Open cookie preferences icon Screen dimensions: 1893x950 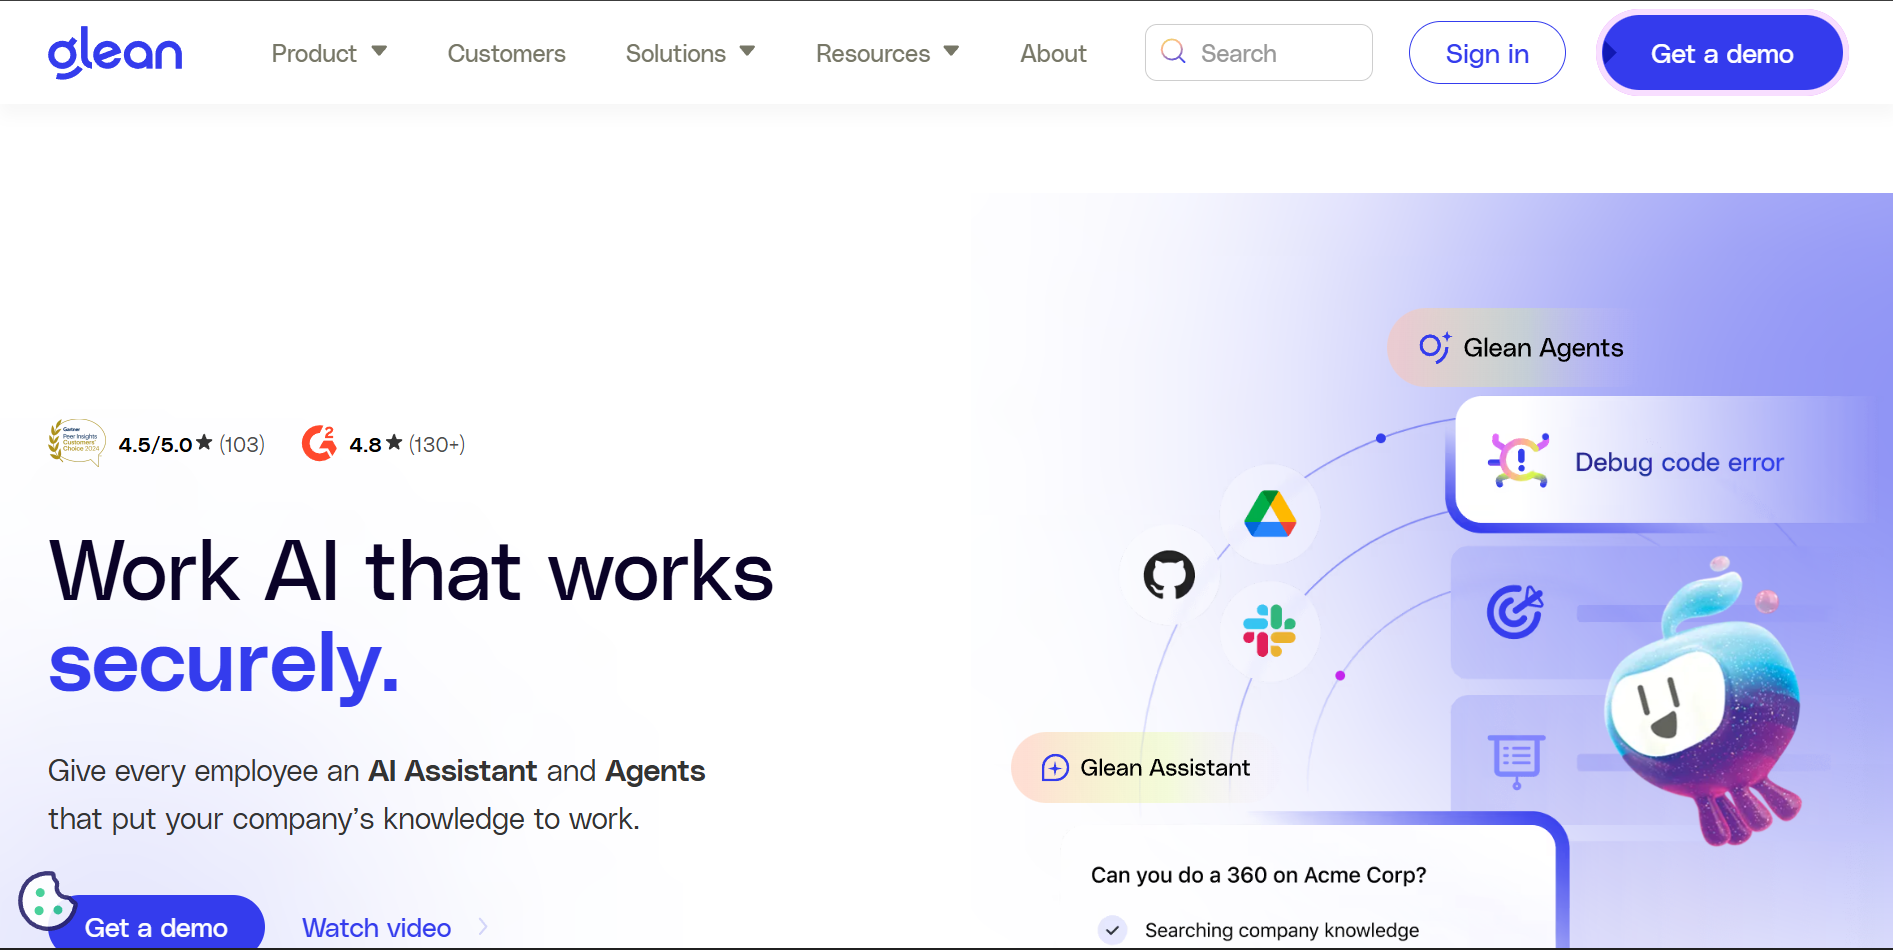45,900
